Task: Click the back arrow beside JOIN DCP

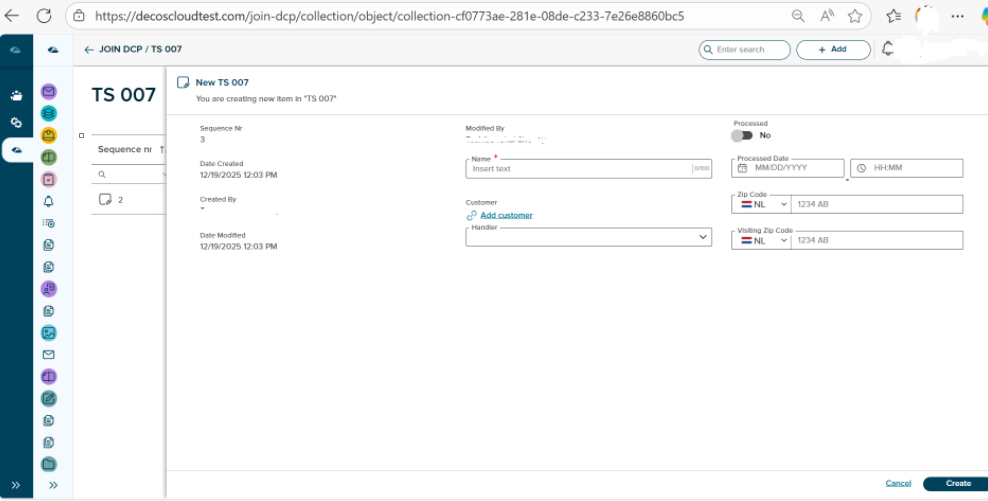Action: click(89, 49)
